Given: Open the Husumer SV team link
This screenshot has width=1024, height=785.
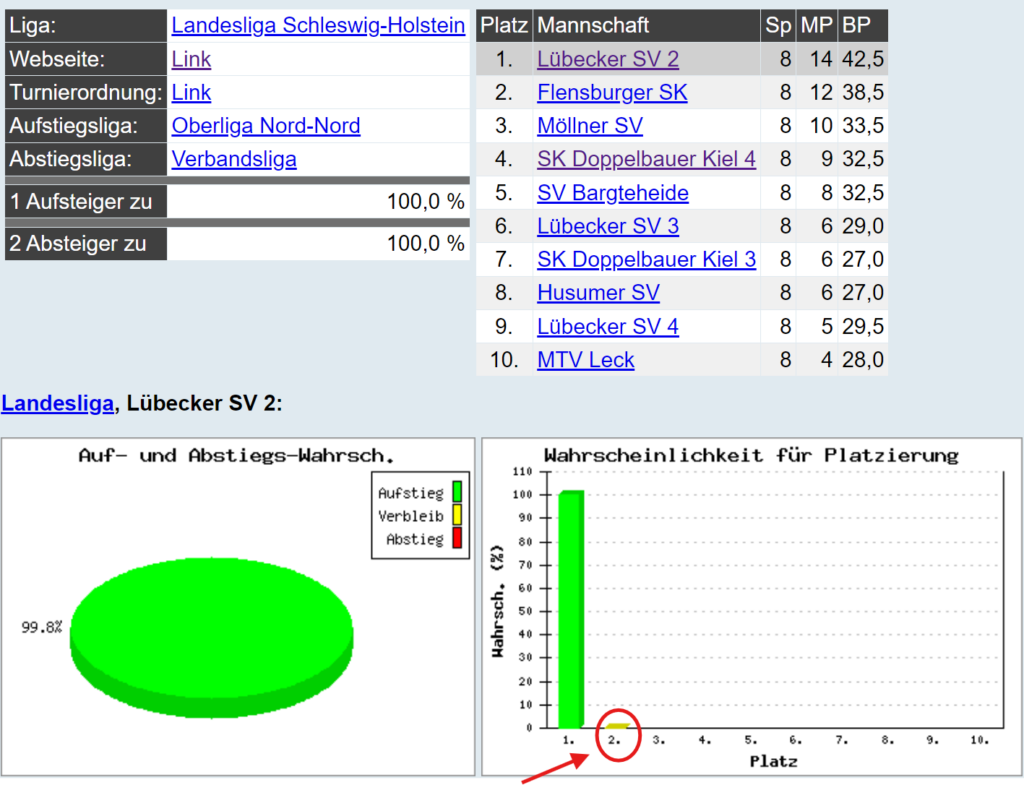Looking at the screenshot, I should click(598, 293).
